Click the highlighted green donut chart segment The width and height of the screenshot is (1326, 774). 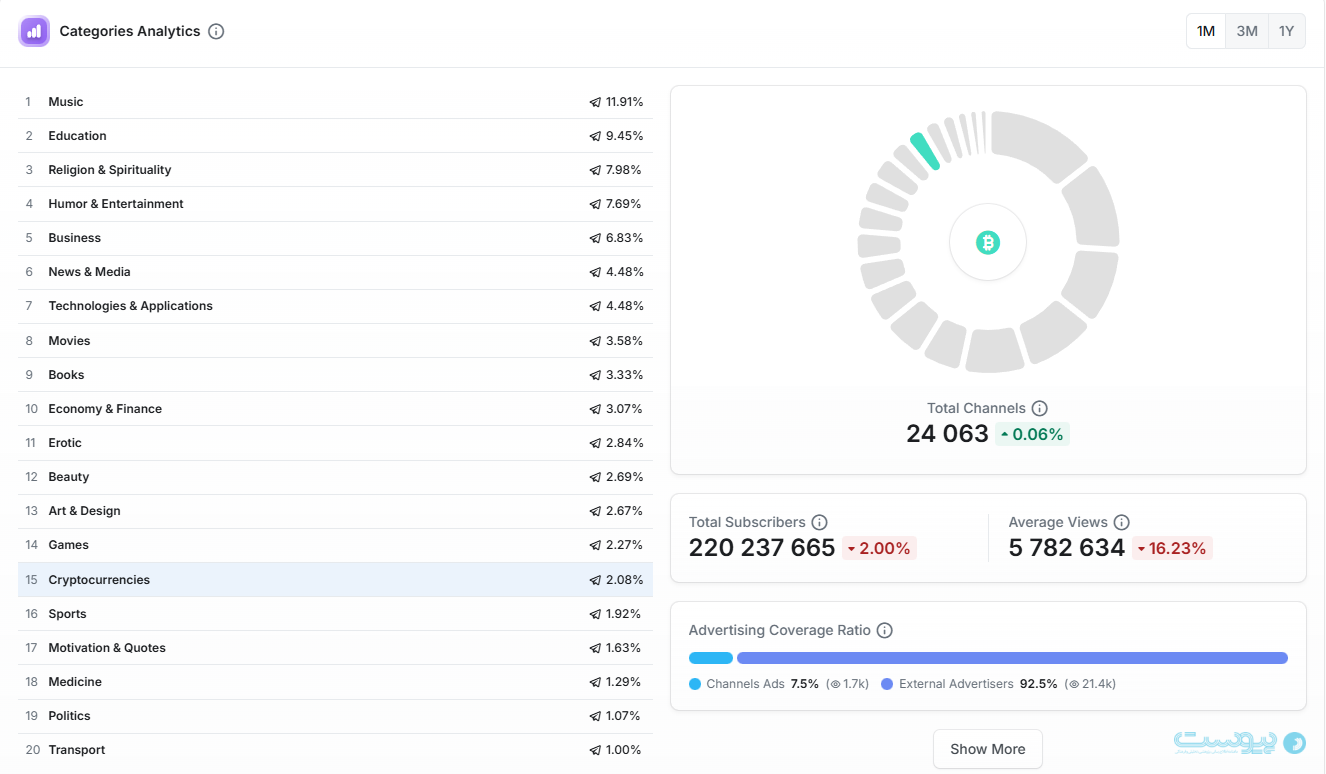(924, 151)
